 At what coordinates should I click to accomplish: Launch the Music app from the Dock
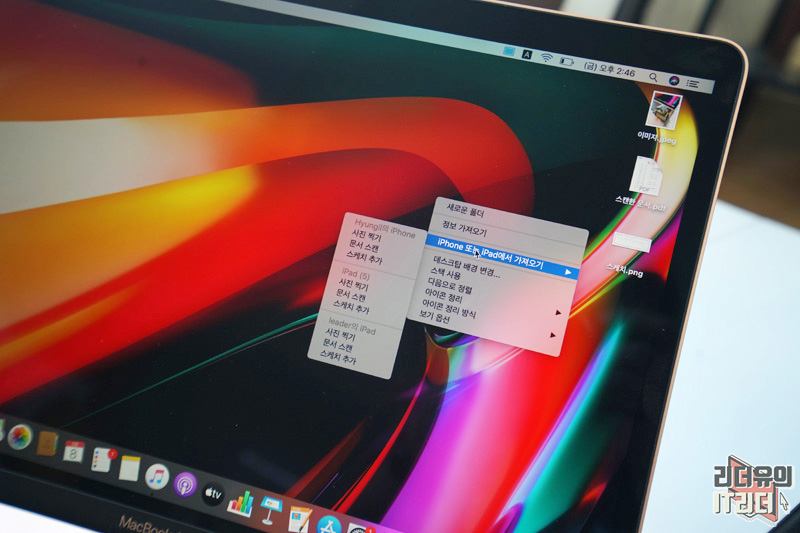[157, 476]
